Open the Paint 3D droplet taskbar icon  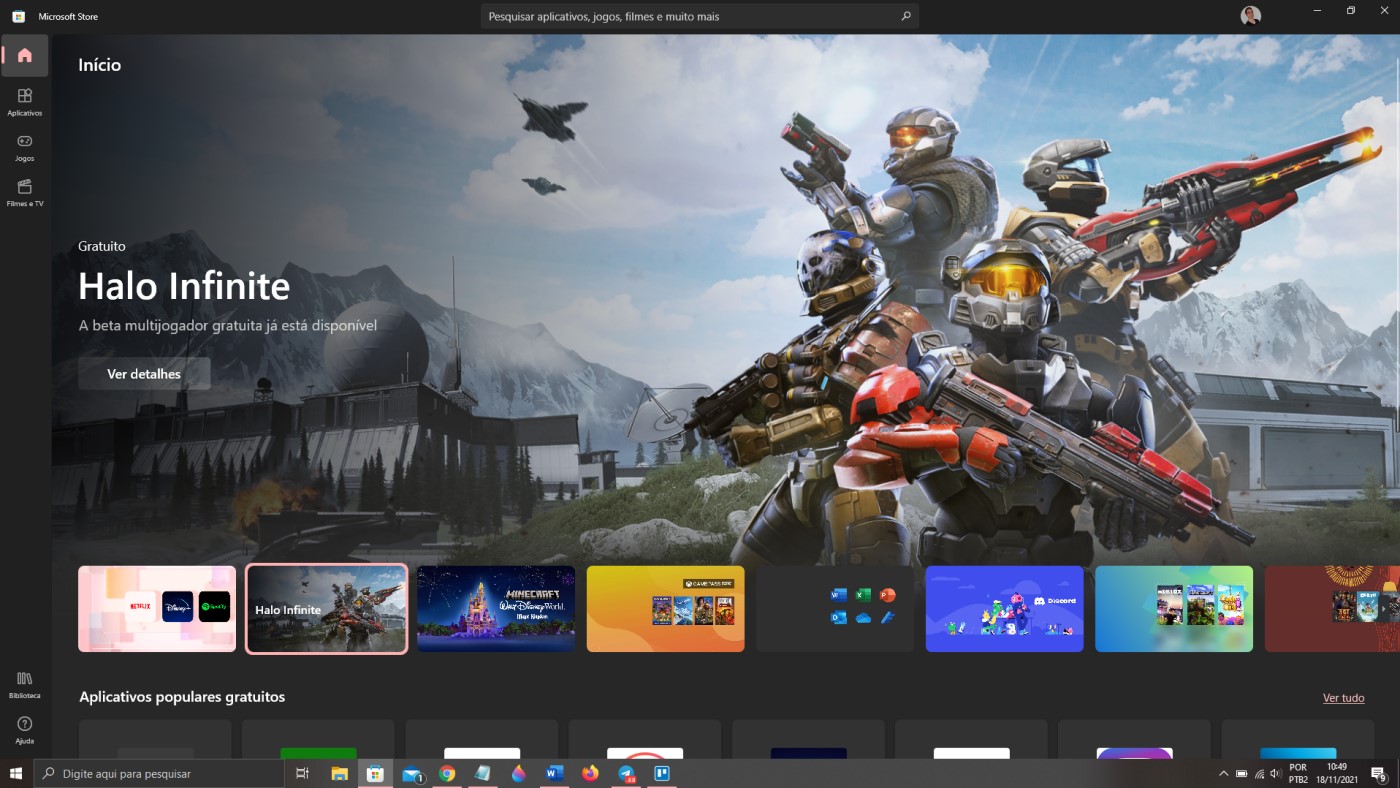[x=518, y=773]
